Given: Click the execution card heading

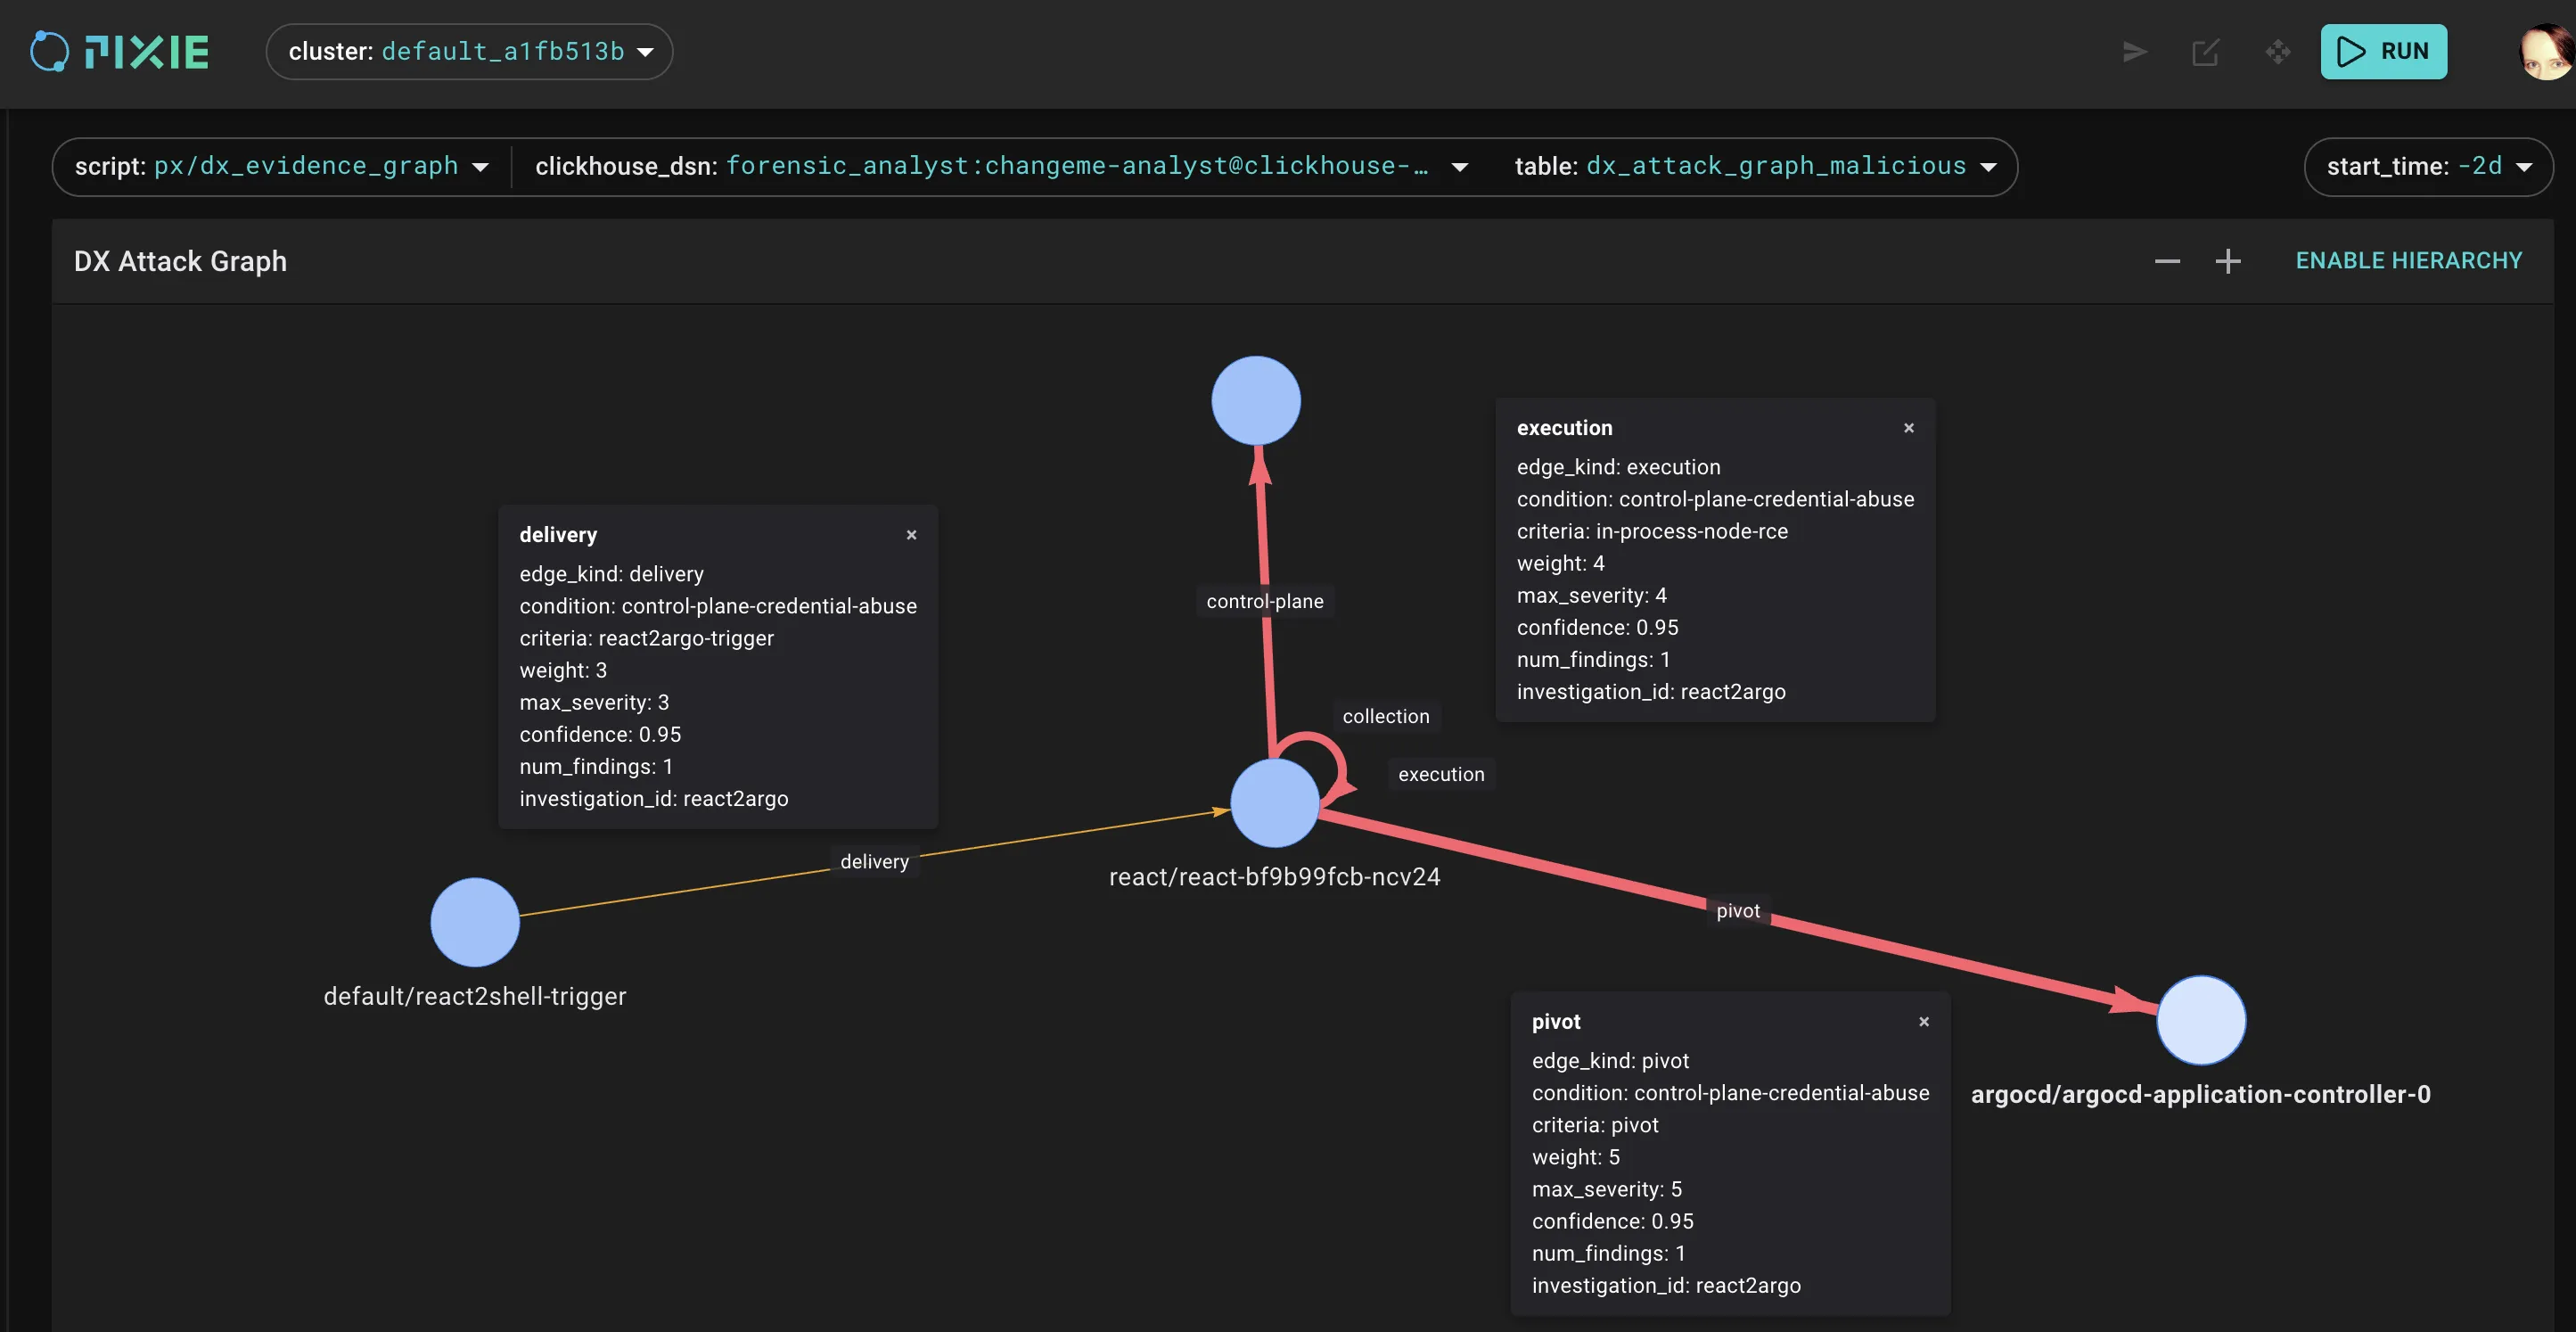Looking at the screenshot, I should 1564,428.
